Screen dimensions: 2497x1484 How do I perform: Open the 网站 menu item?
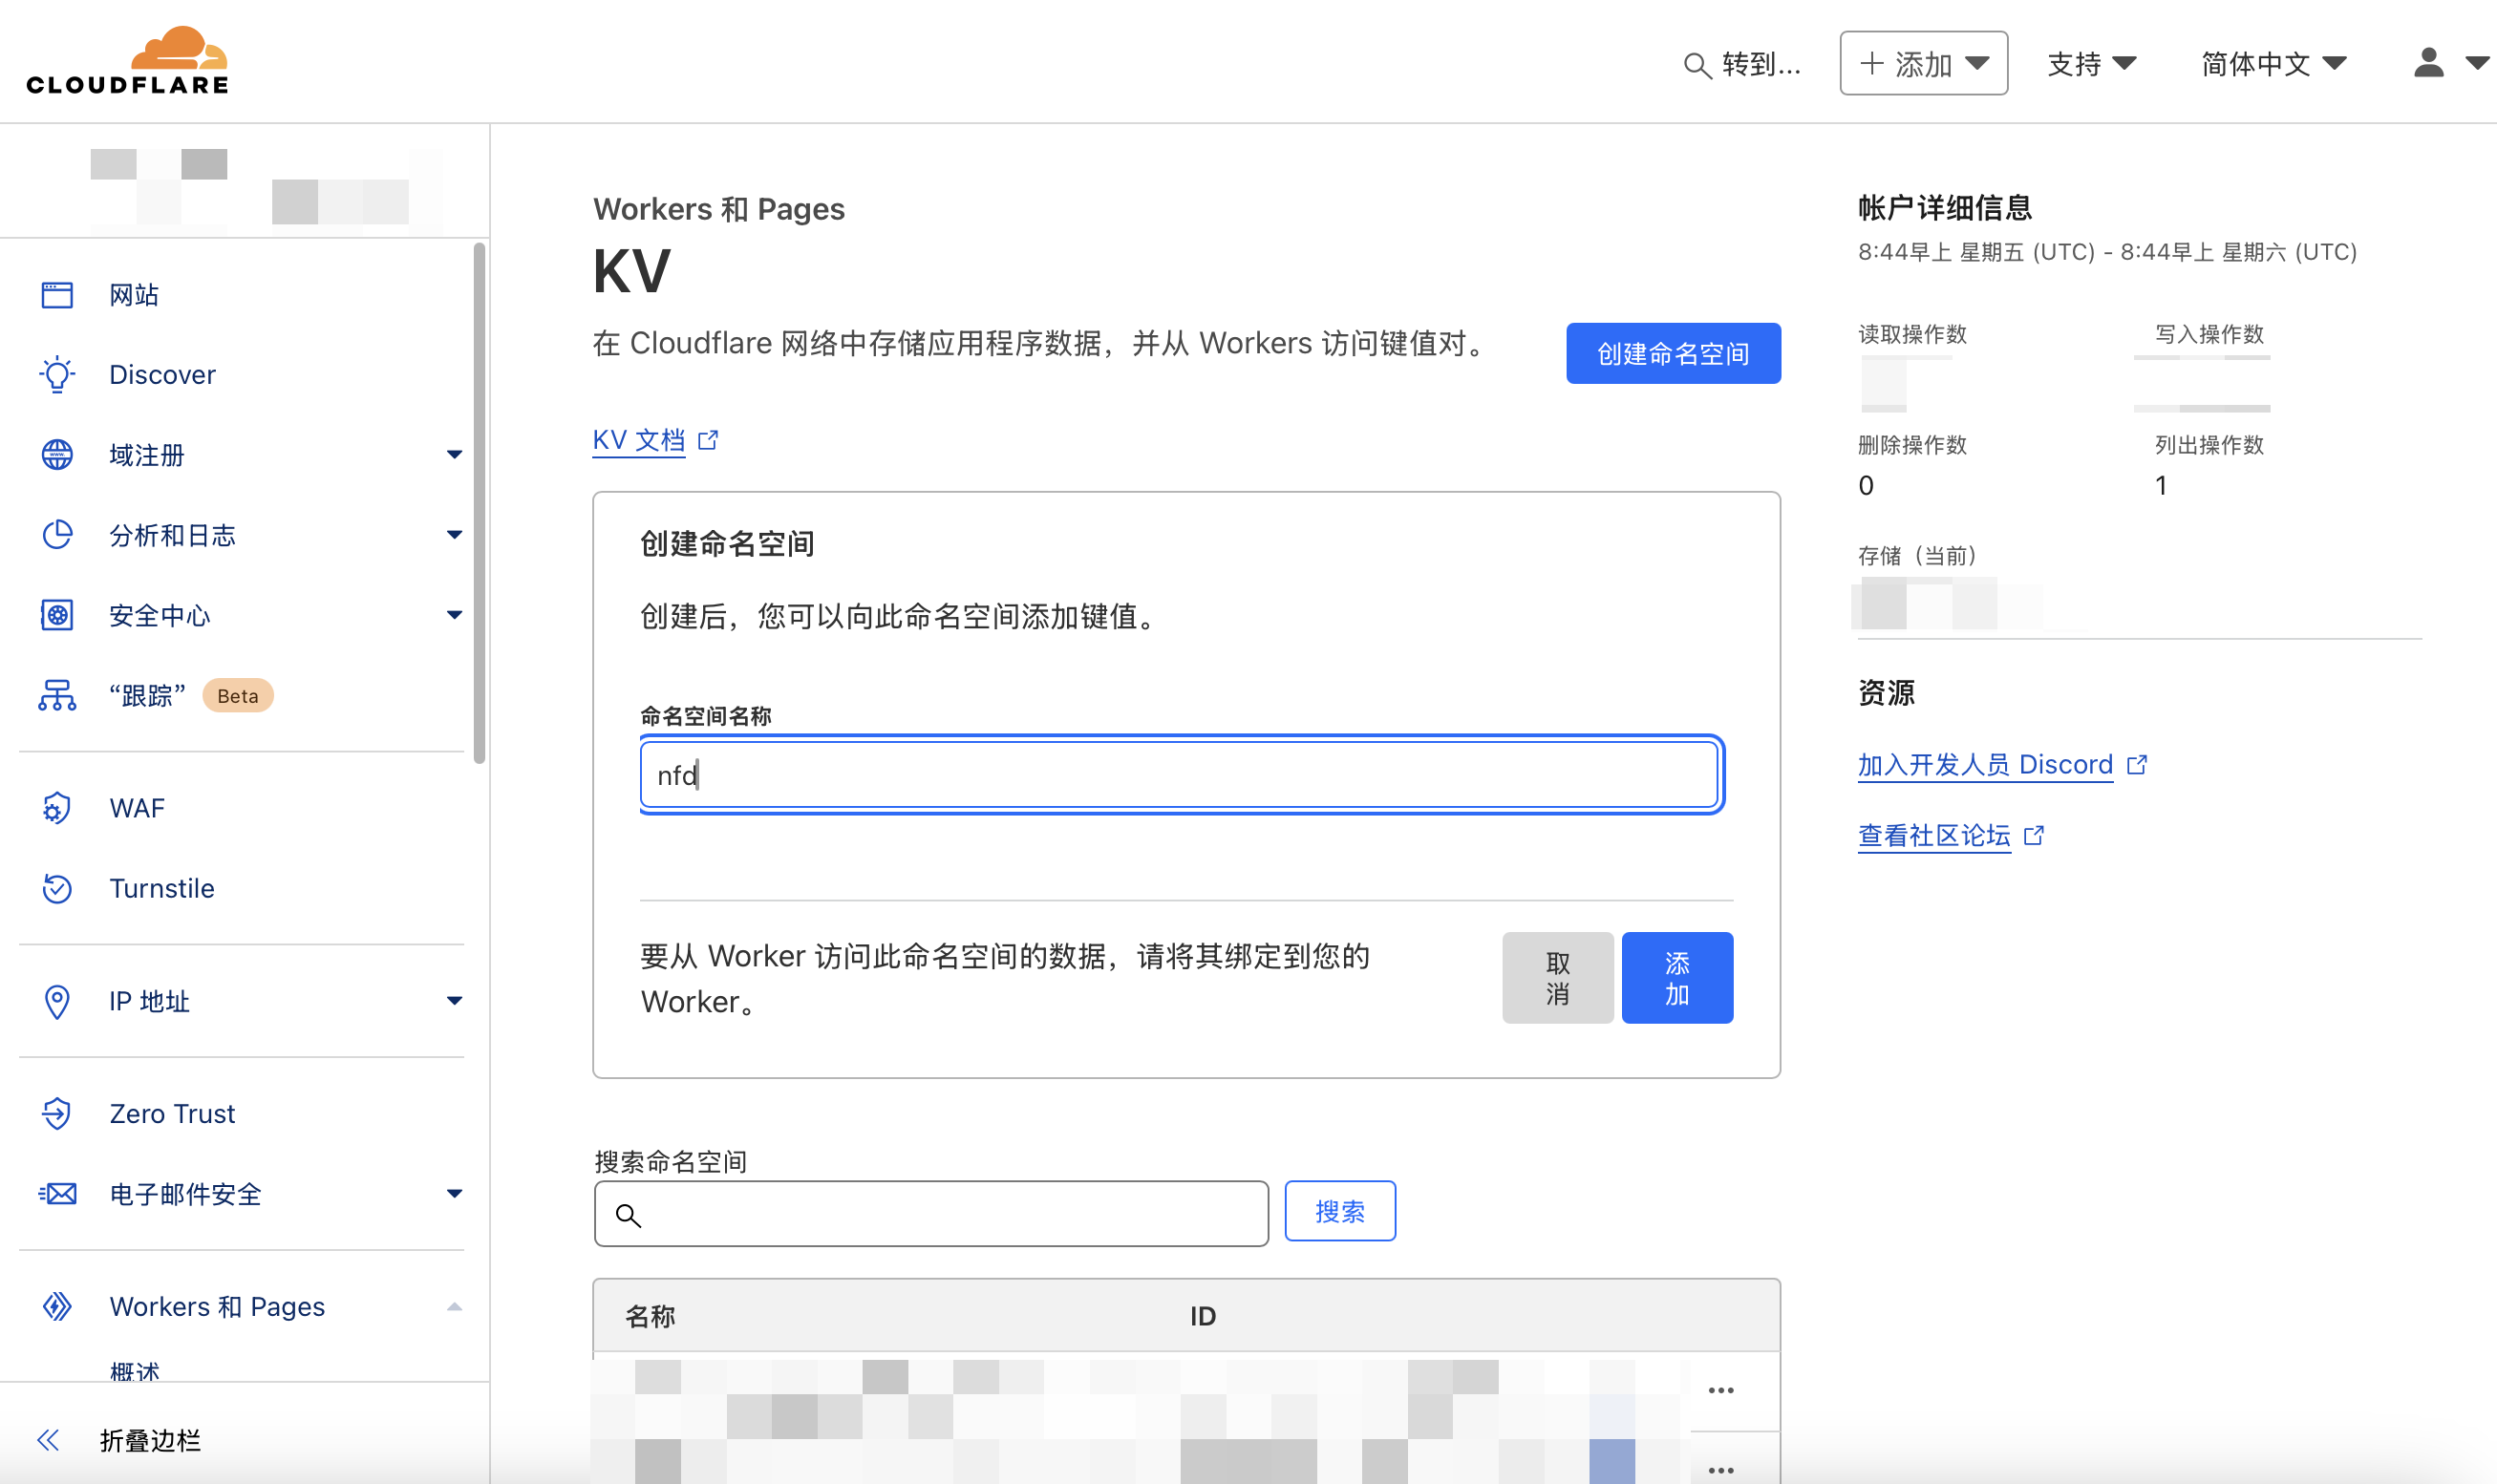(x=134, y=294)
